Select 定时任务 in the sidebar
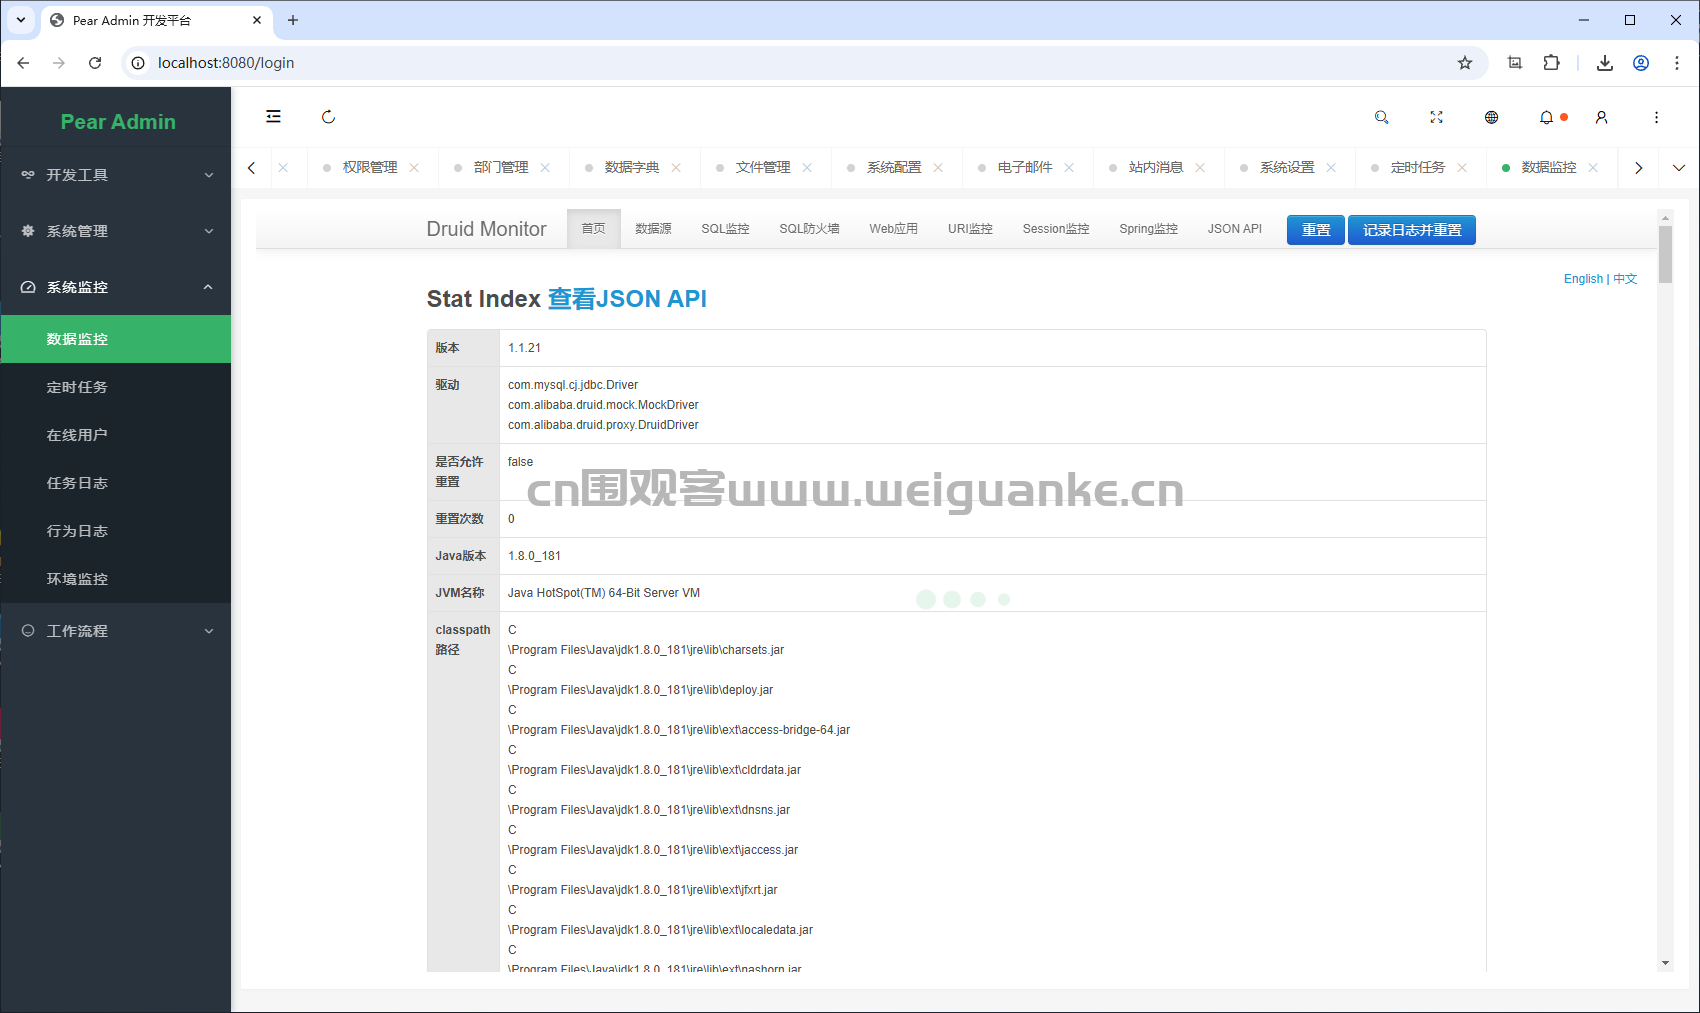The height and width of the screenshot is (1013, 1700). click(x=116, y=387)
